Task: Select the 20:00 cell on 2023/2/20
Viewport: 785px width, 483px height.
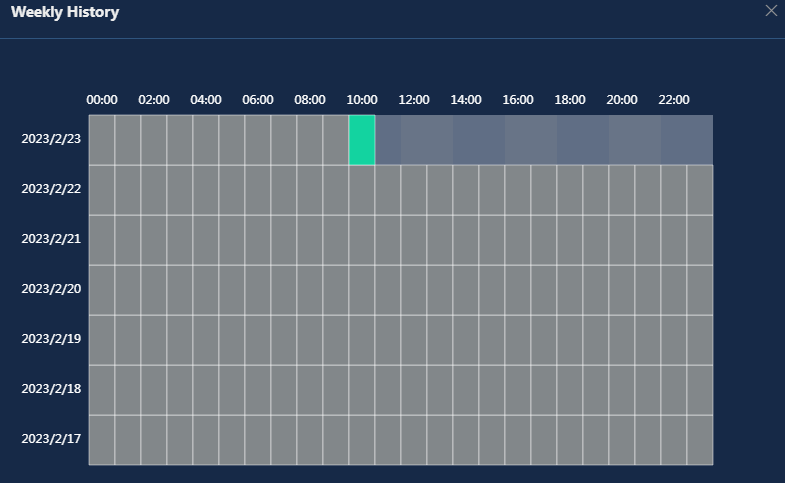Action: tap(622, 290)
